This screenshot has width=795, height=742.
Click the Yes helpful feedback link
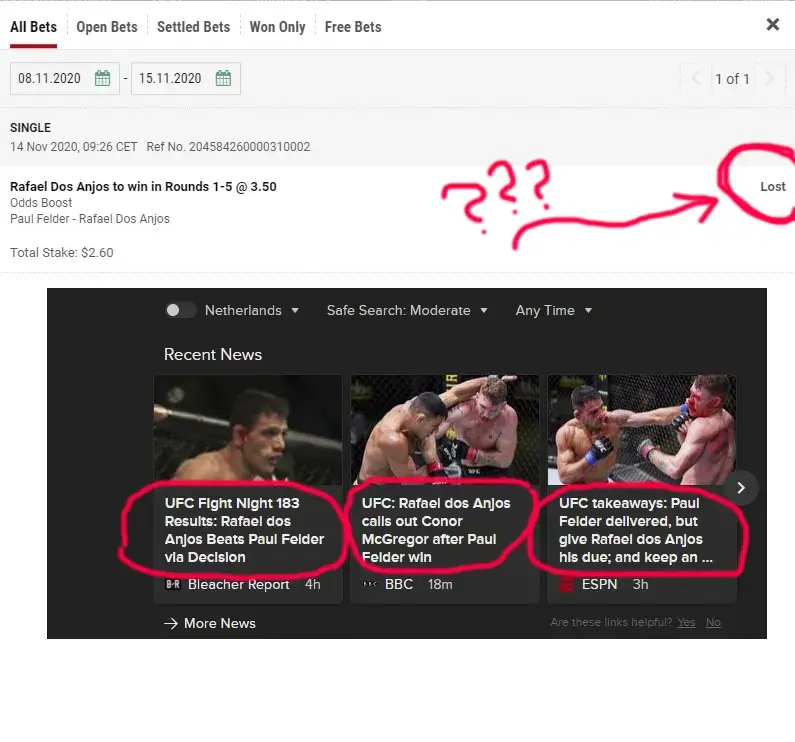[686, 622]
